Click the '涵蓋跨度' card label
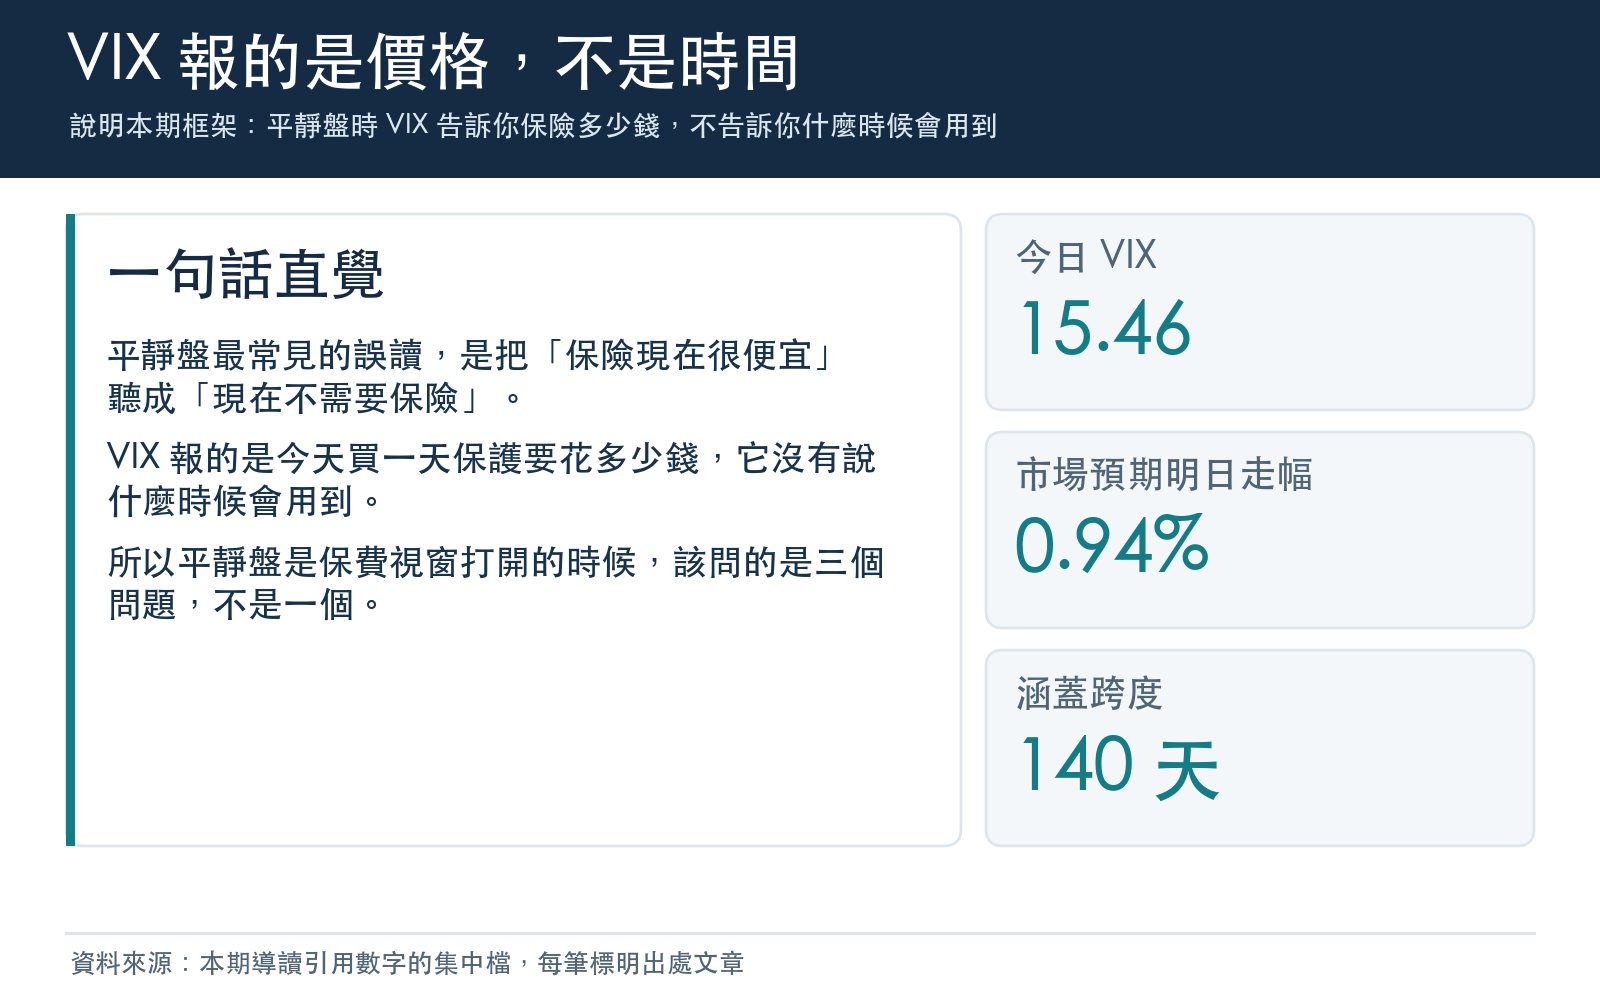This screenshot has width=1600, height=1000. point(1089,693)
